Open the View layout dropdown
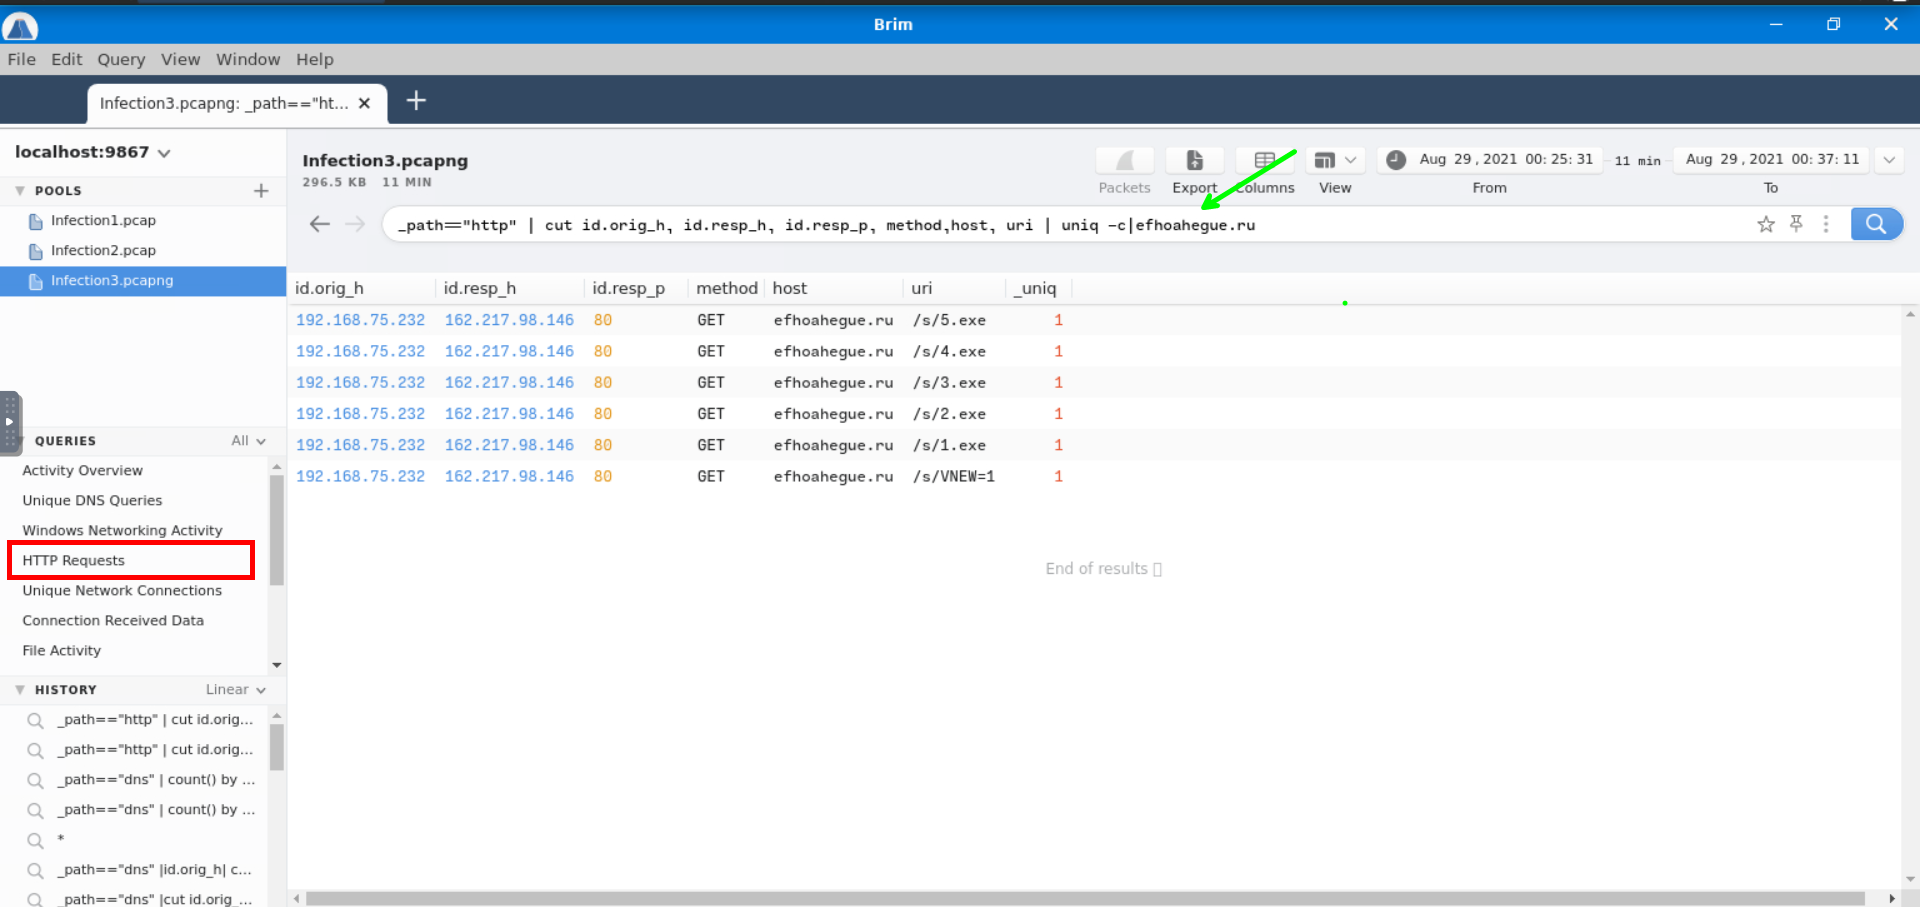1920x907 pixels. 1335,161
